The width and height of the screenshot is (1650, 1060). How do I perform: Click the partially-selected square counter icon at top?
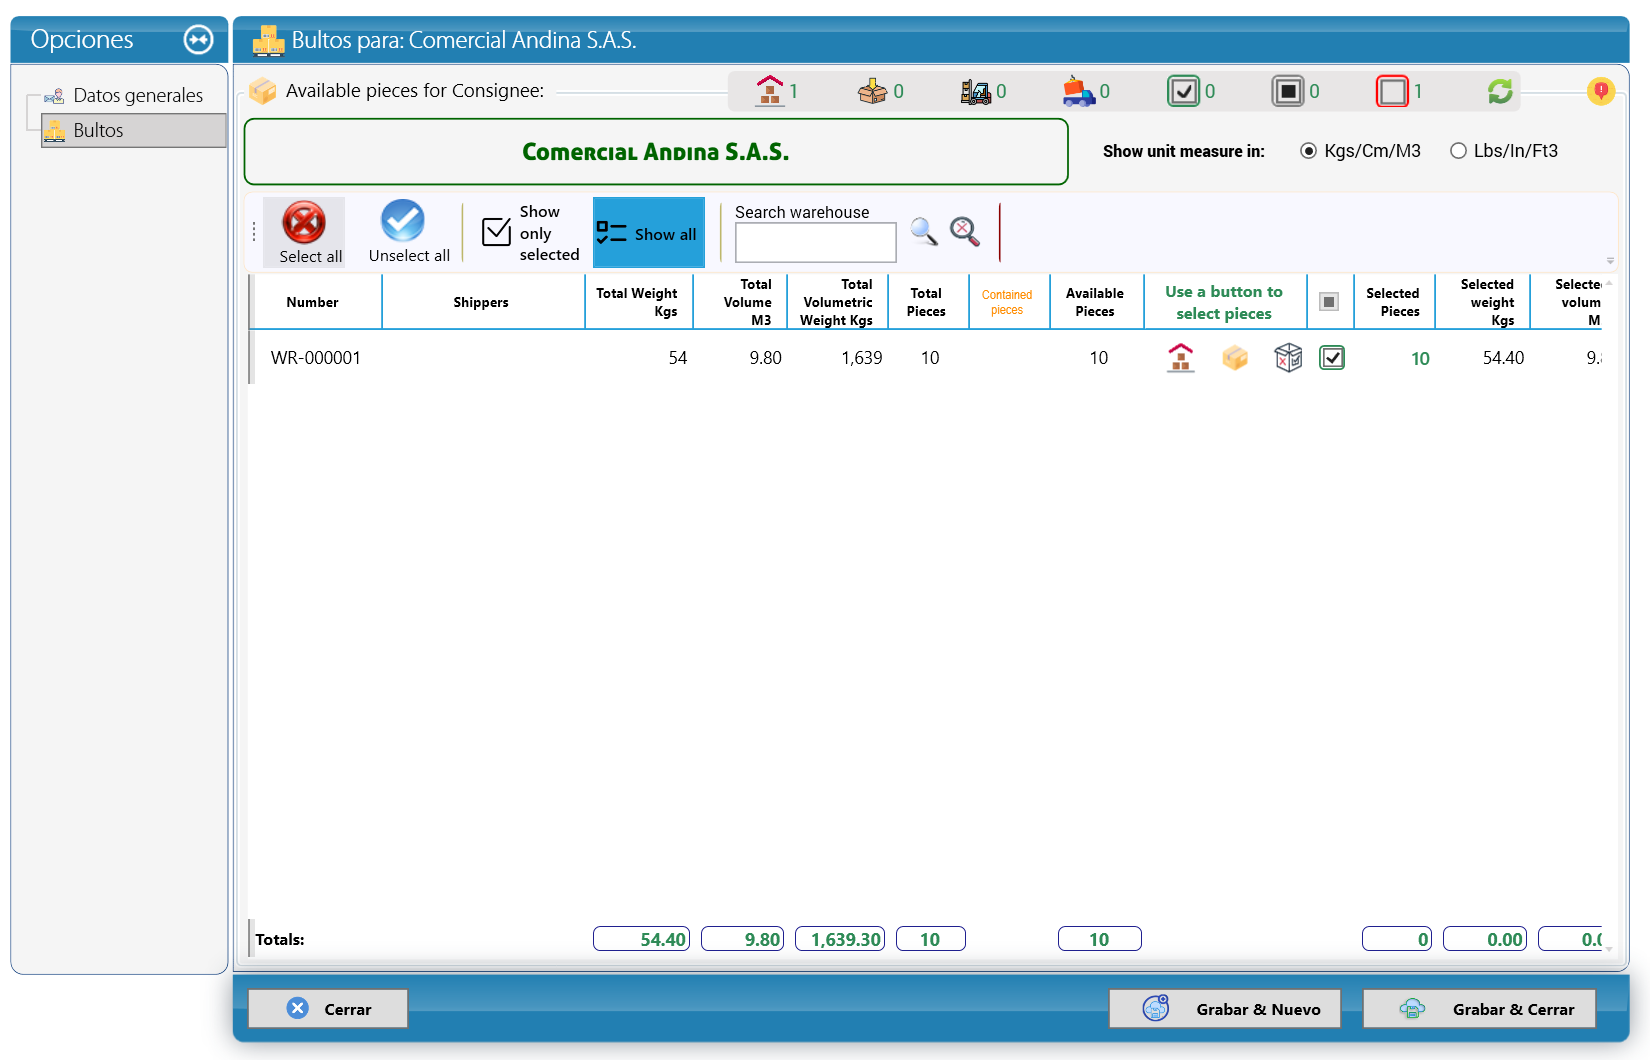point(1288,91)
